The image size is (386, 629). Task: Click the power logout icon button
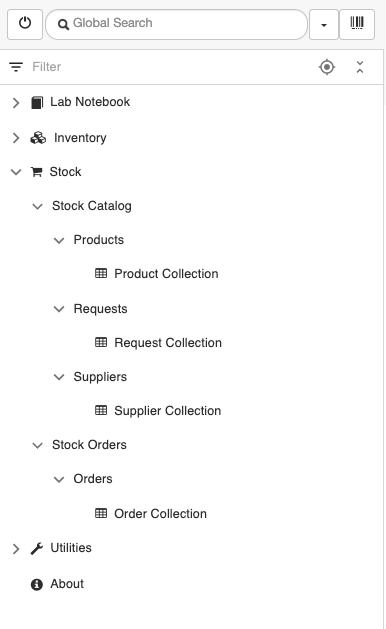coord(25,24)
